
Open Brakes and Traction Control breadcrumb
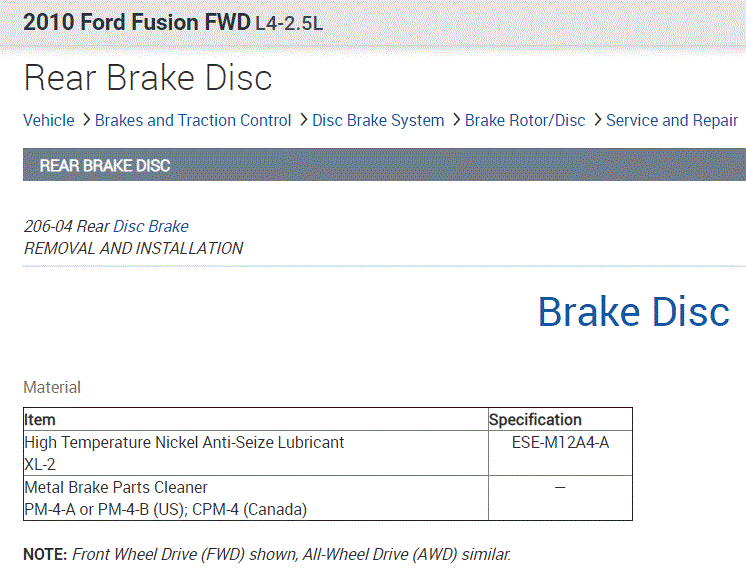point(193,120)
